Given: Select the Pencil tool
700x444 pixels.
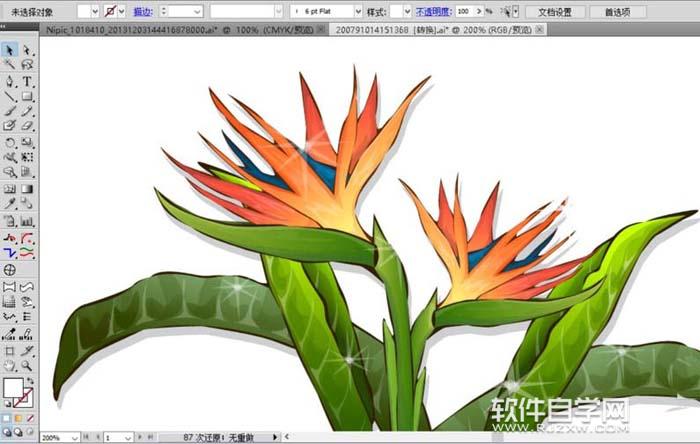Looking at the screenshot, I should click(27, 111).
